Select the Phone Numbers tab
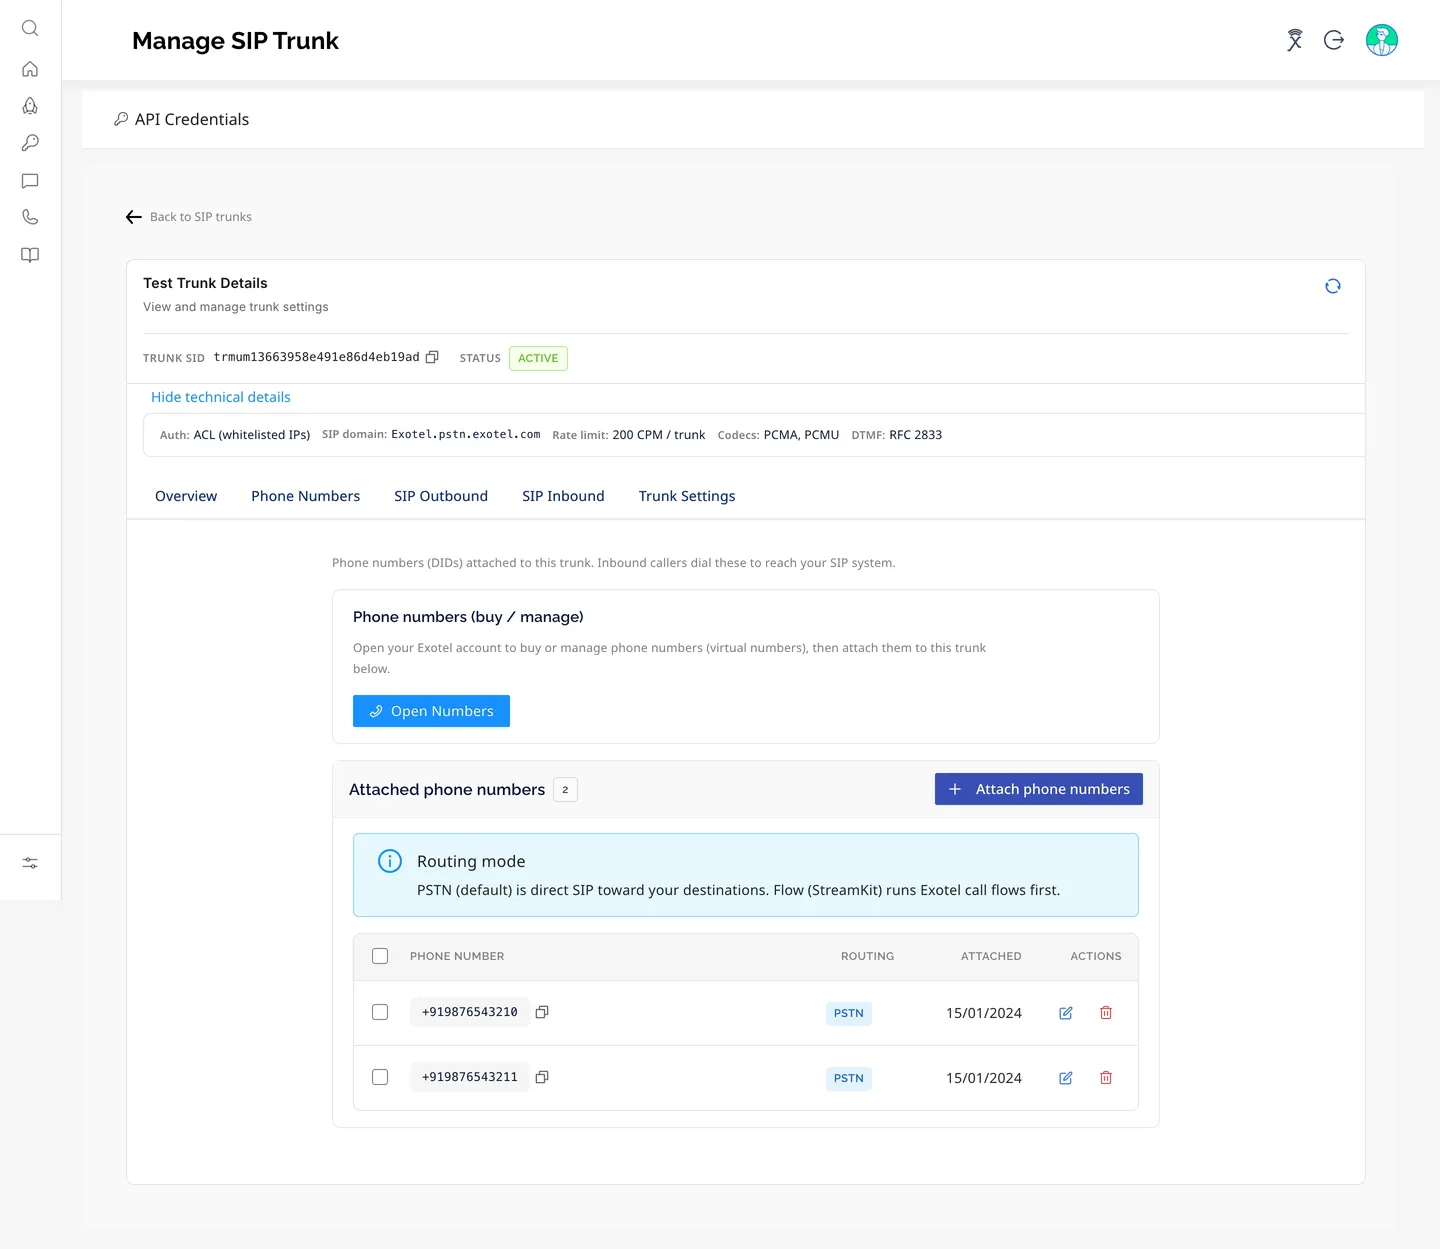Screen dimensions: 1440x1249 pos(306,496)
